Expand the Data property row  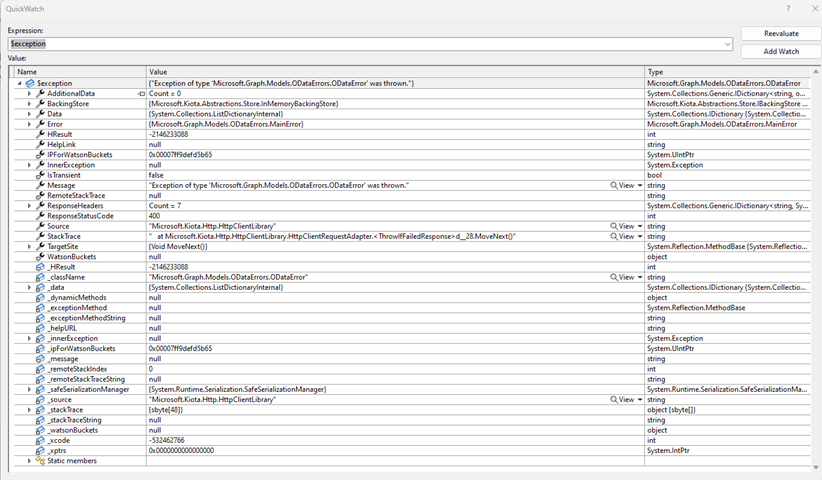(x=29, y=114)
